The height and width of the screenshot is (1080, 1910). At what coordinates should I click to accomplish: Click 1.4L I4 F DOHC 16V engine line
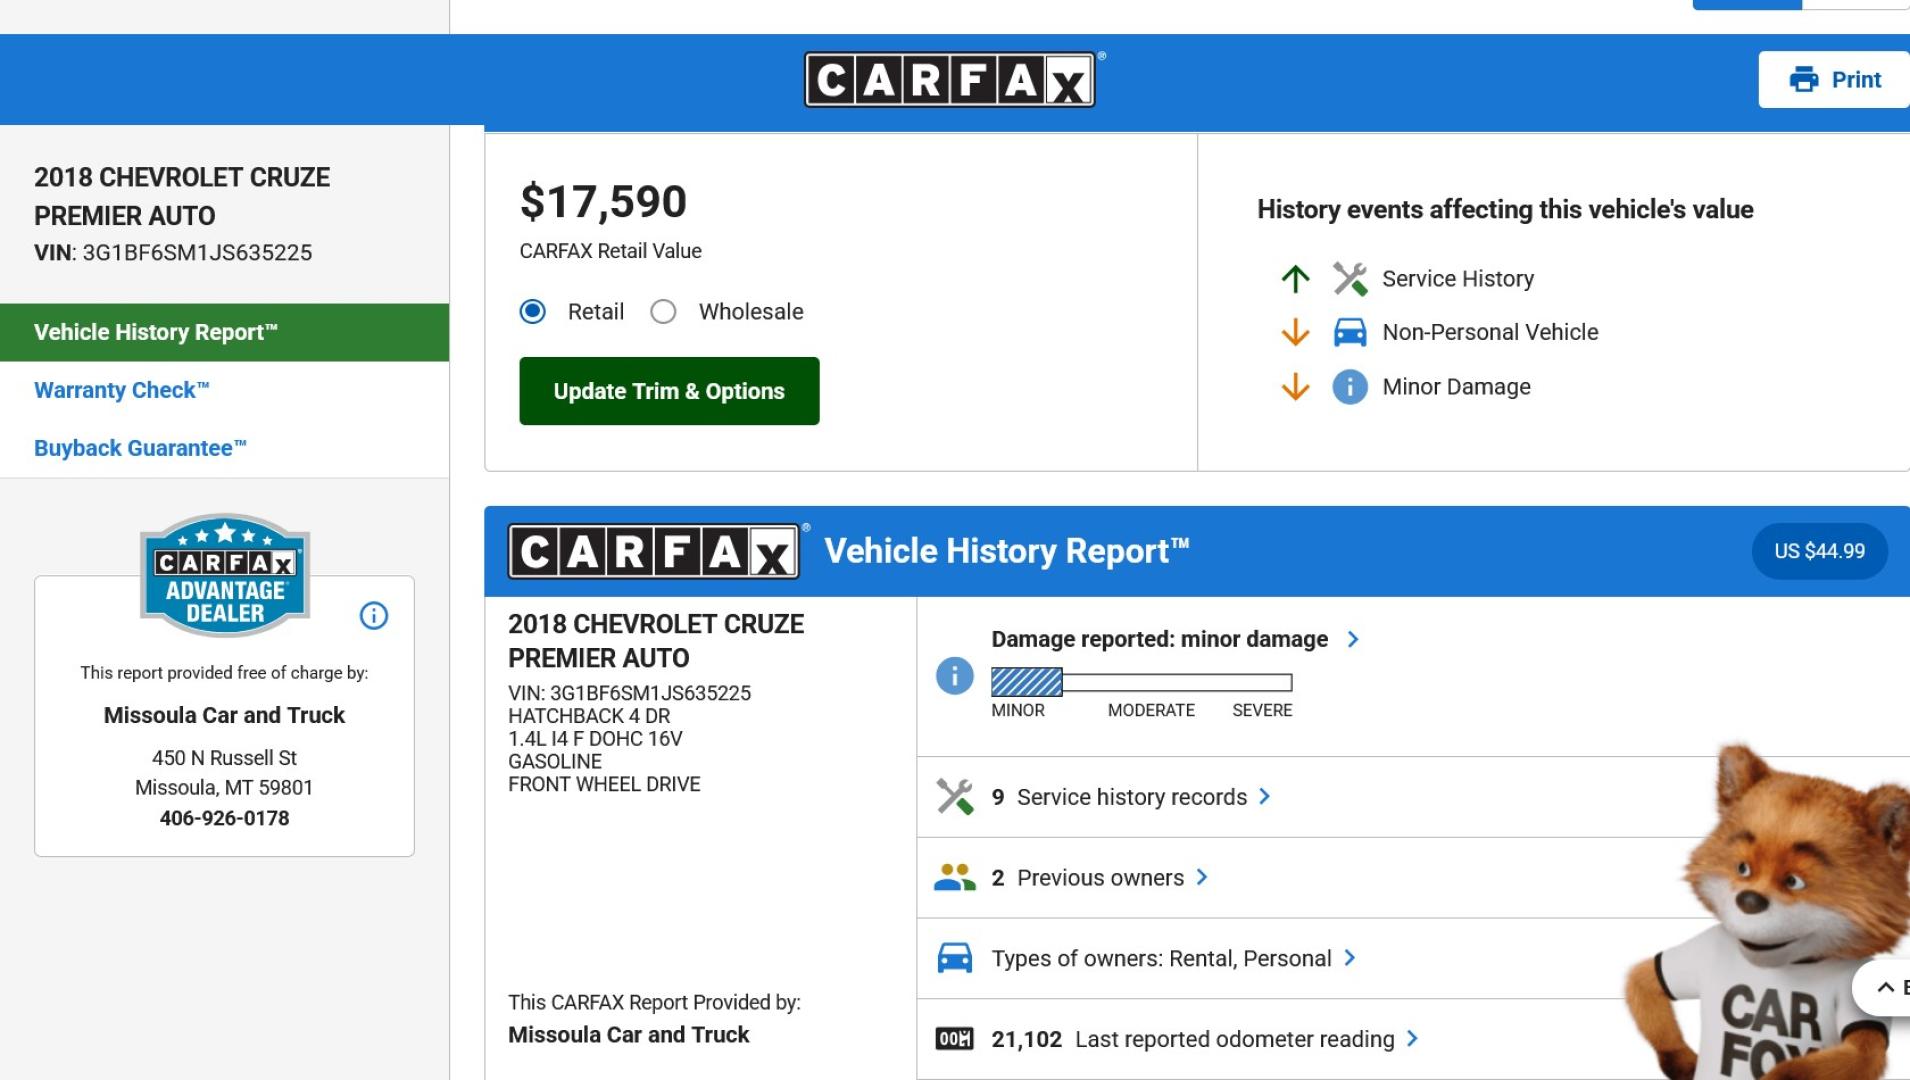pyautogui.click(x=595, y=739)
